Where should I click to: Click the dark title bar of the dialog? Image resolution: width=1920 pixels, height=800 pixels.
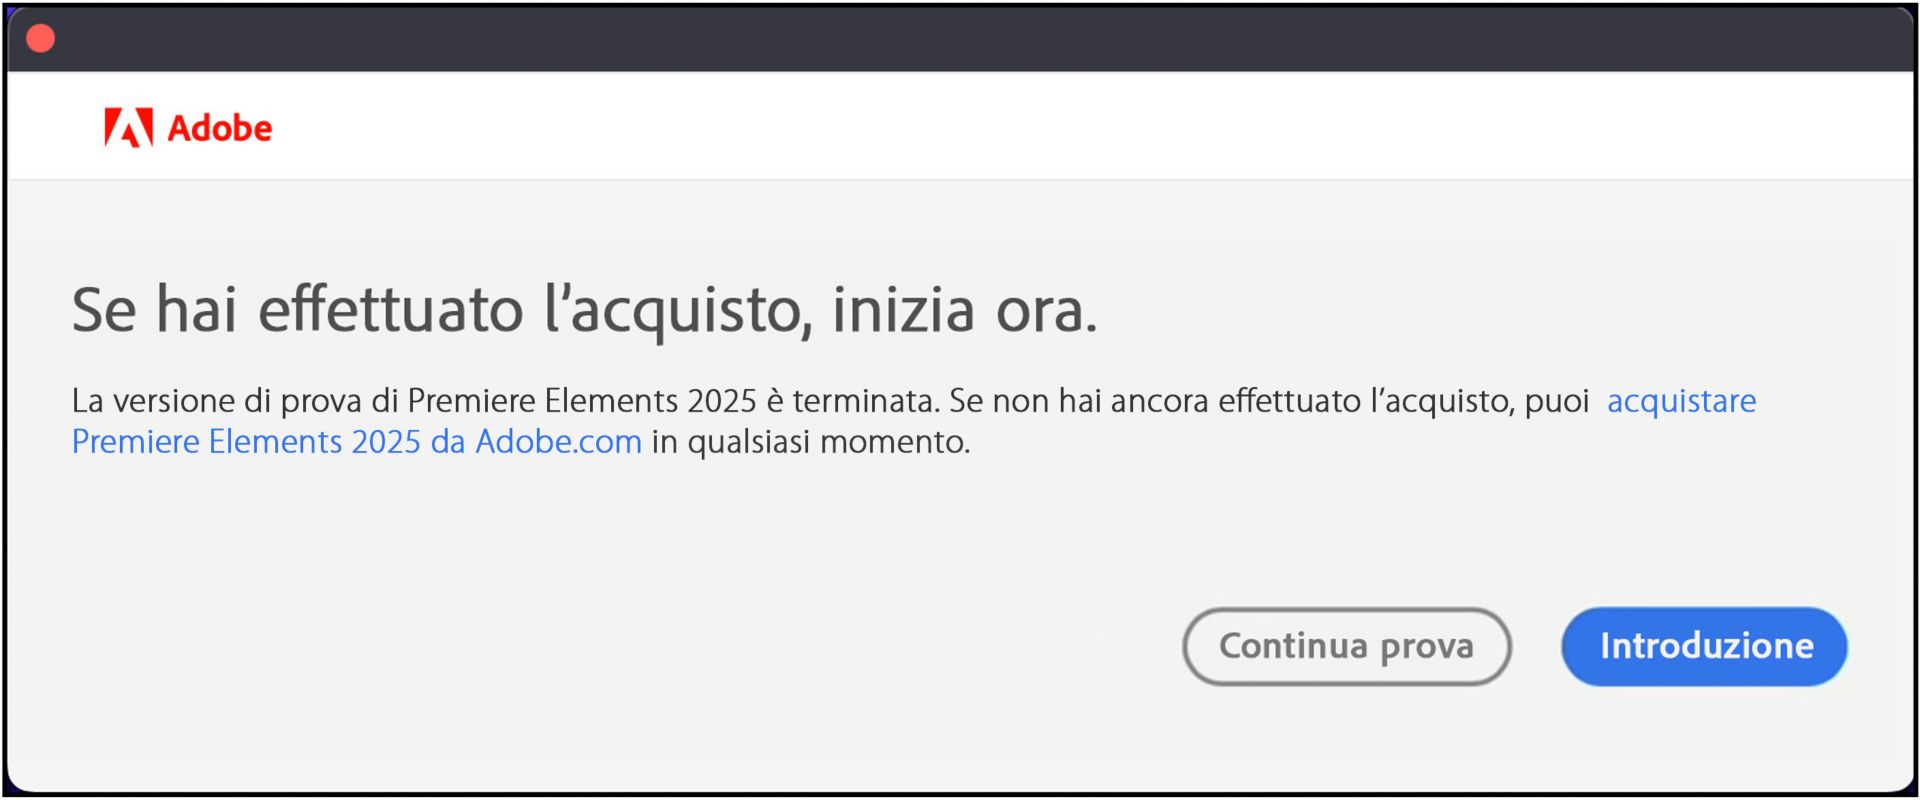point(960,39)
